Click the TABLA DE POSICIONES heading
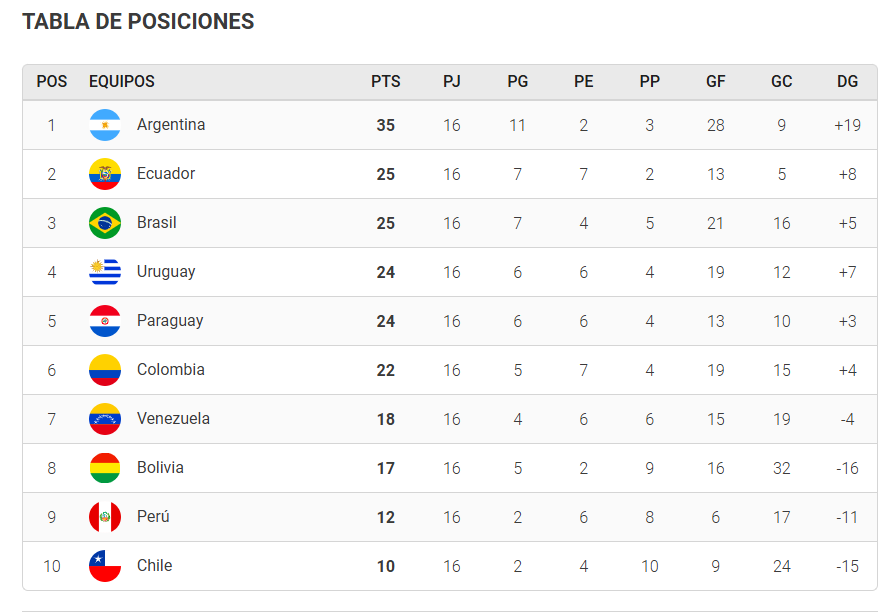 pyautogui.click(x=138, y=22)
